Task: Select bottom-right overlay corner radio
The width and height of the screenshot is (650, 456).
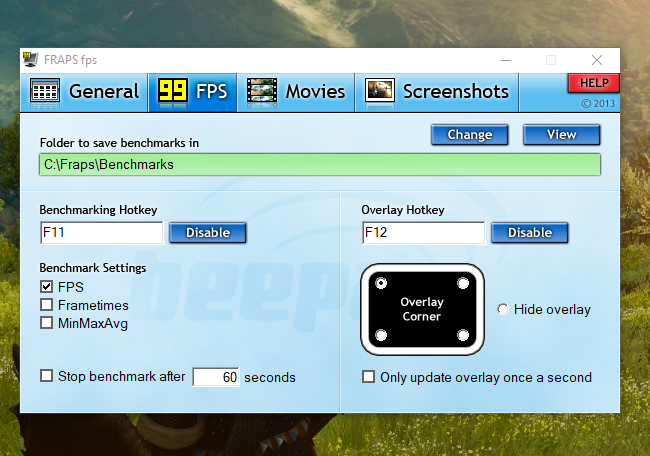Action: point(463,335)
